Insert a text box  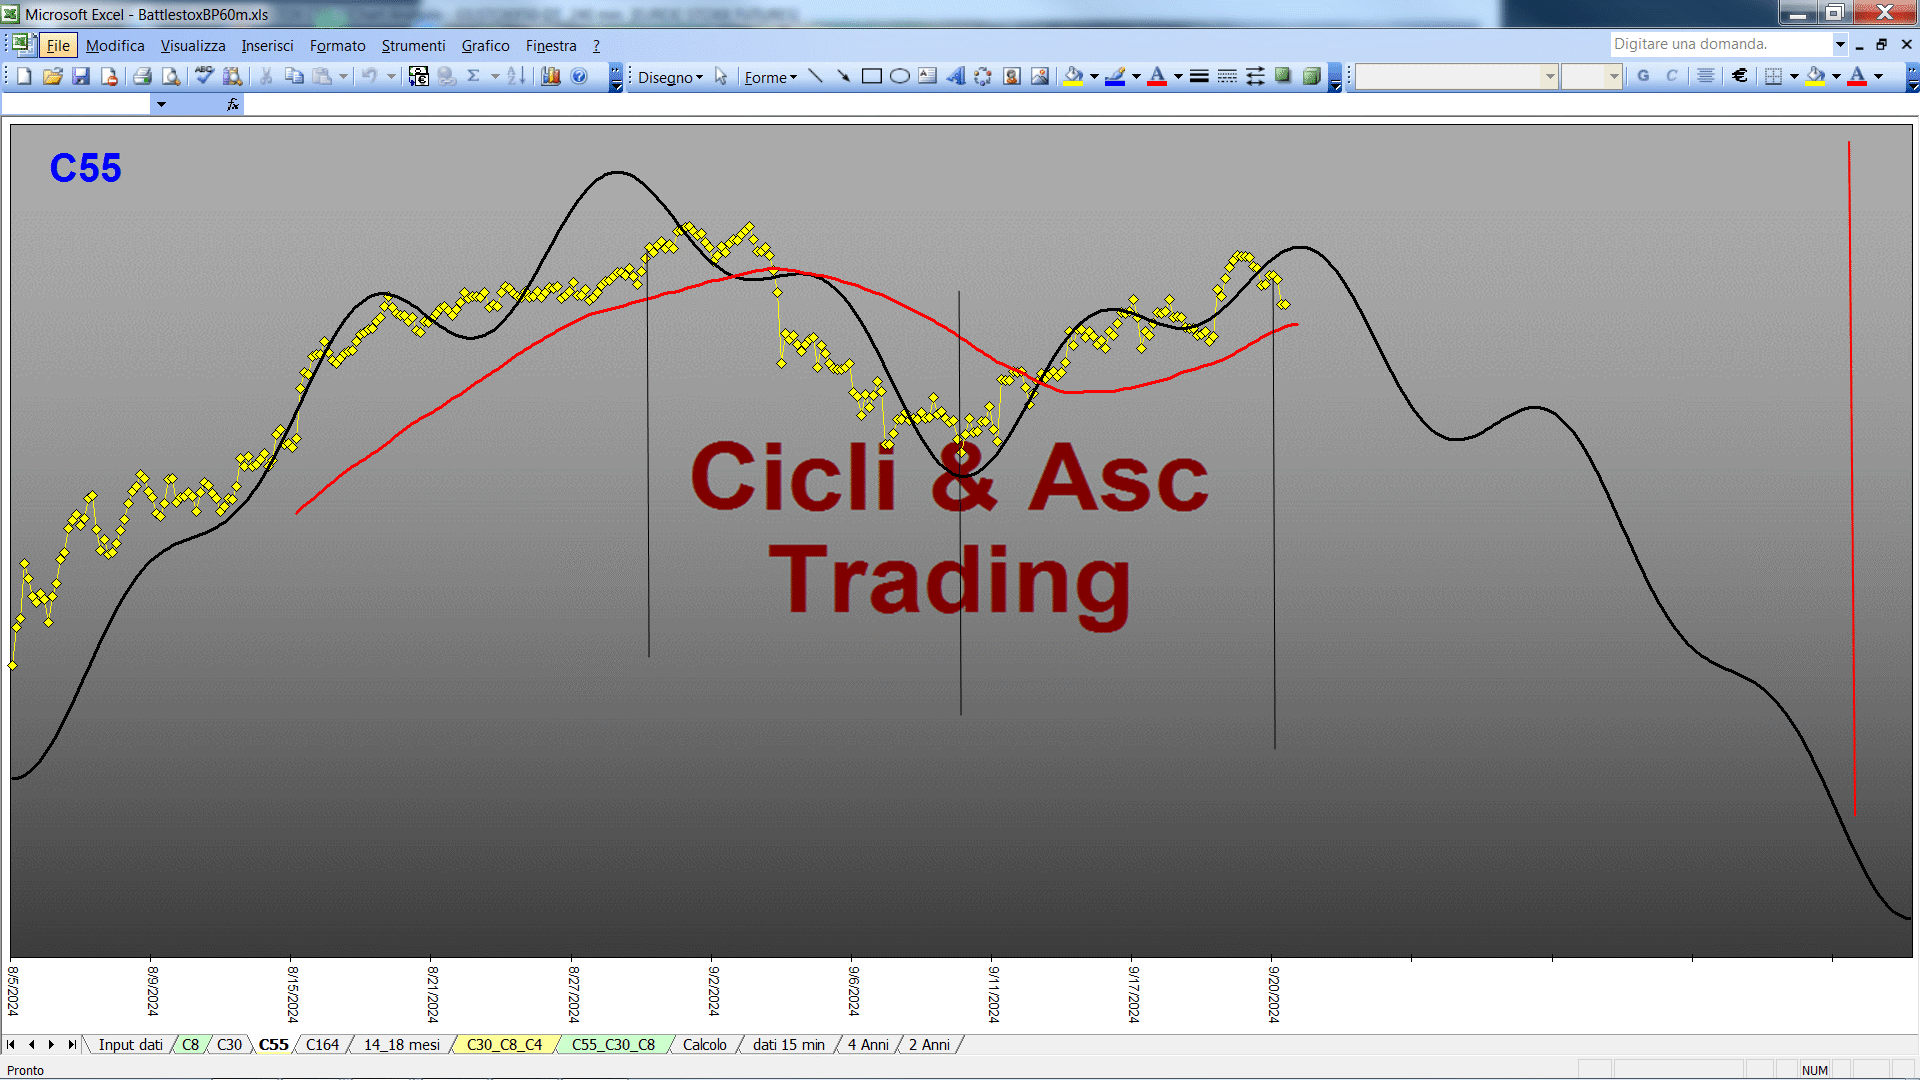tap(928, 76)
